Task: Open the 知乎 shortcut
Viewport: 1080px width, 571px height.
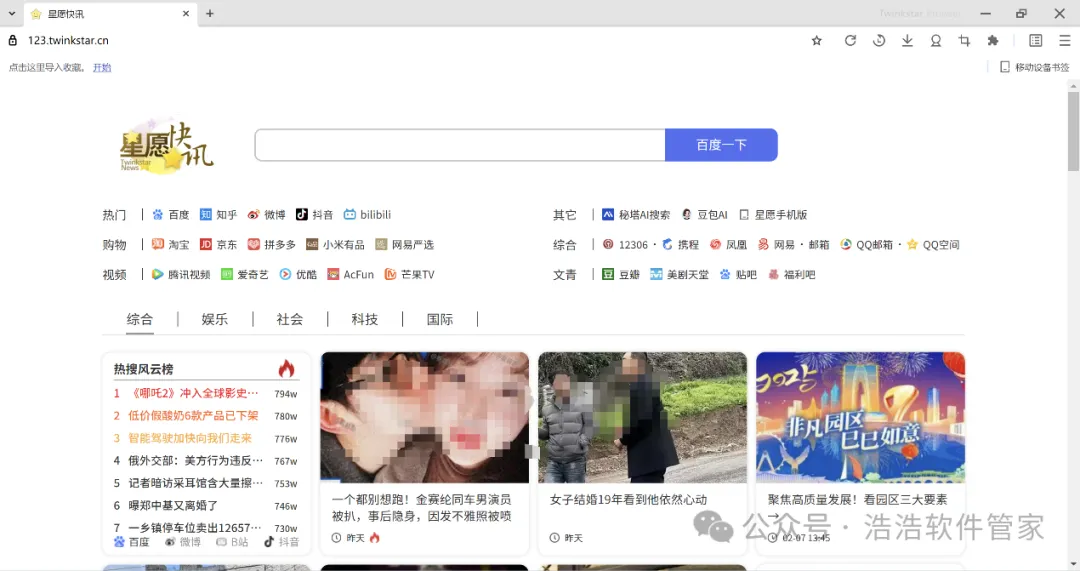Action: [218, 215]
